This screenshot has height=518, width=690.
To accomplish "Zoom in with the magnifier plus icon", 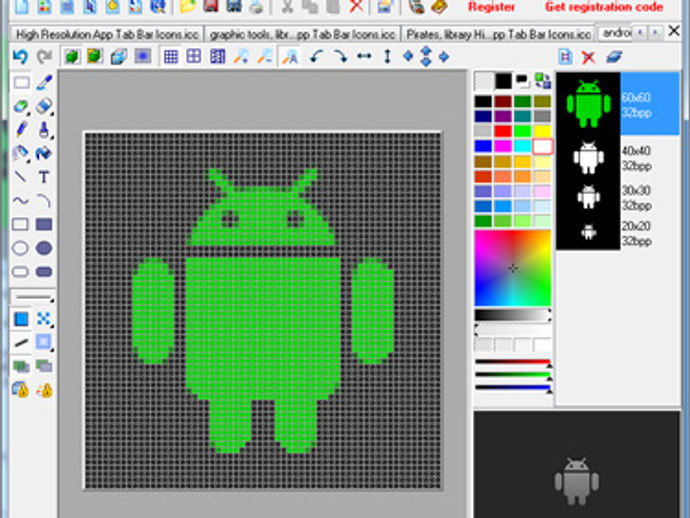I will (241, 56).
